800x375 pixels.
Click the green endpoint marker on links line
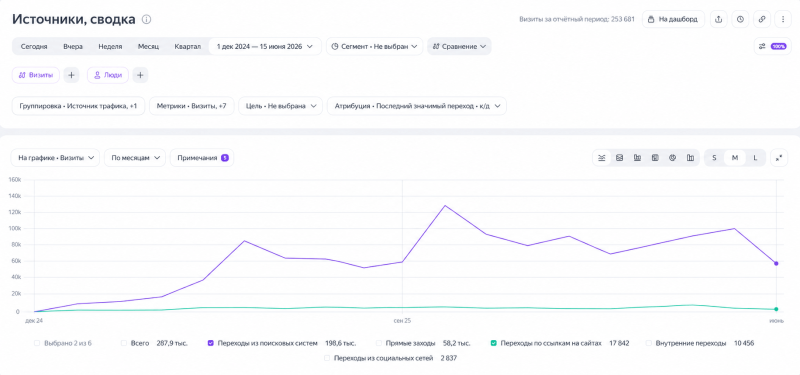(x=776, y=309)
